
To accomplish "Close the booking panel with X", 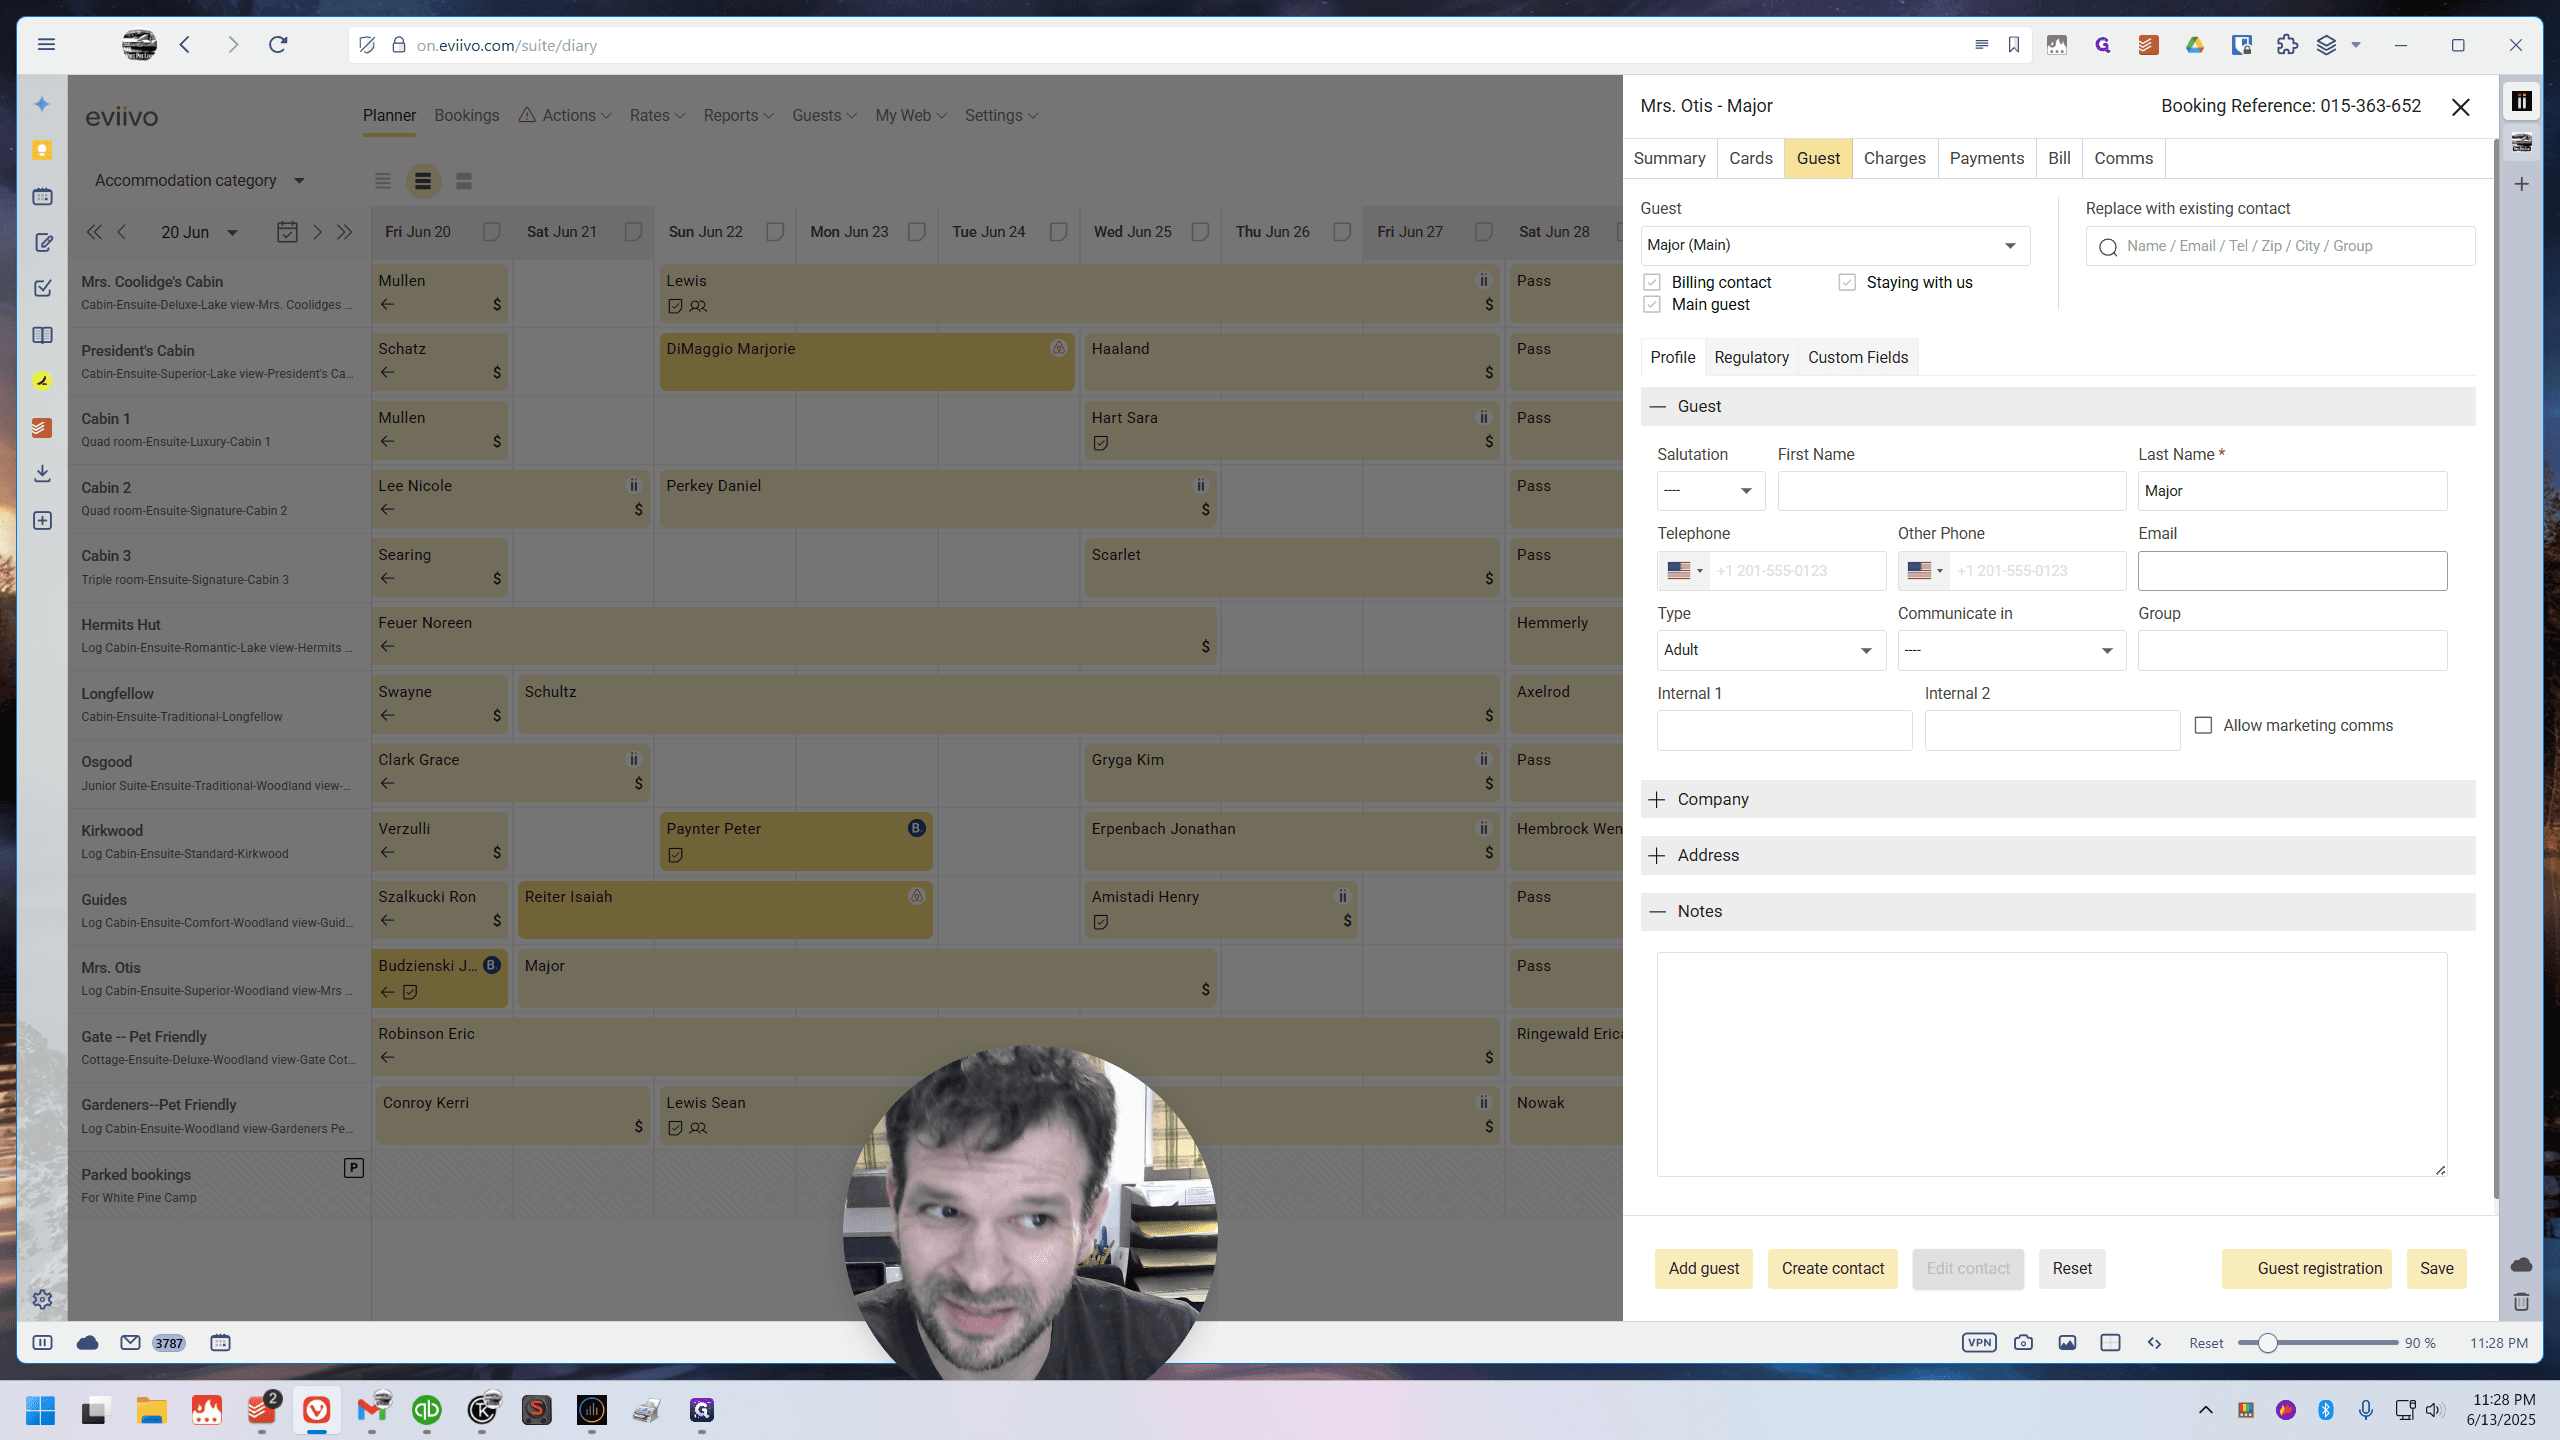I will pyautogui.click(x=2461, y=107).
